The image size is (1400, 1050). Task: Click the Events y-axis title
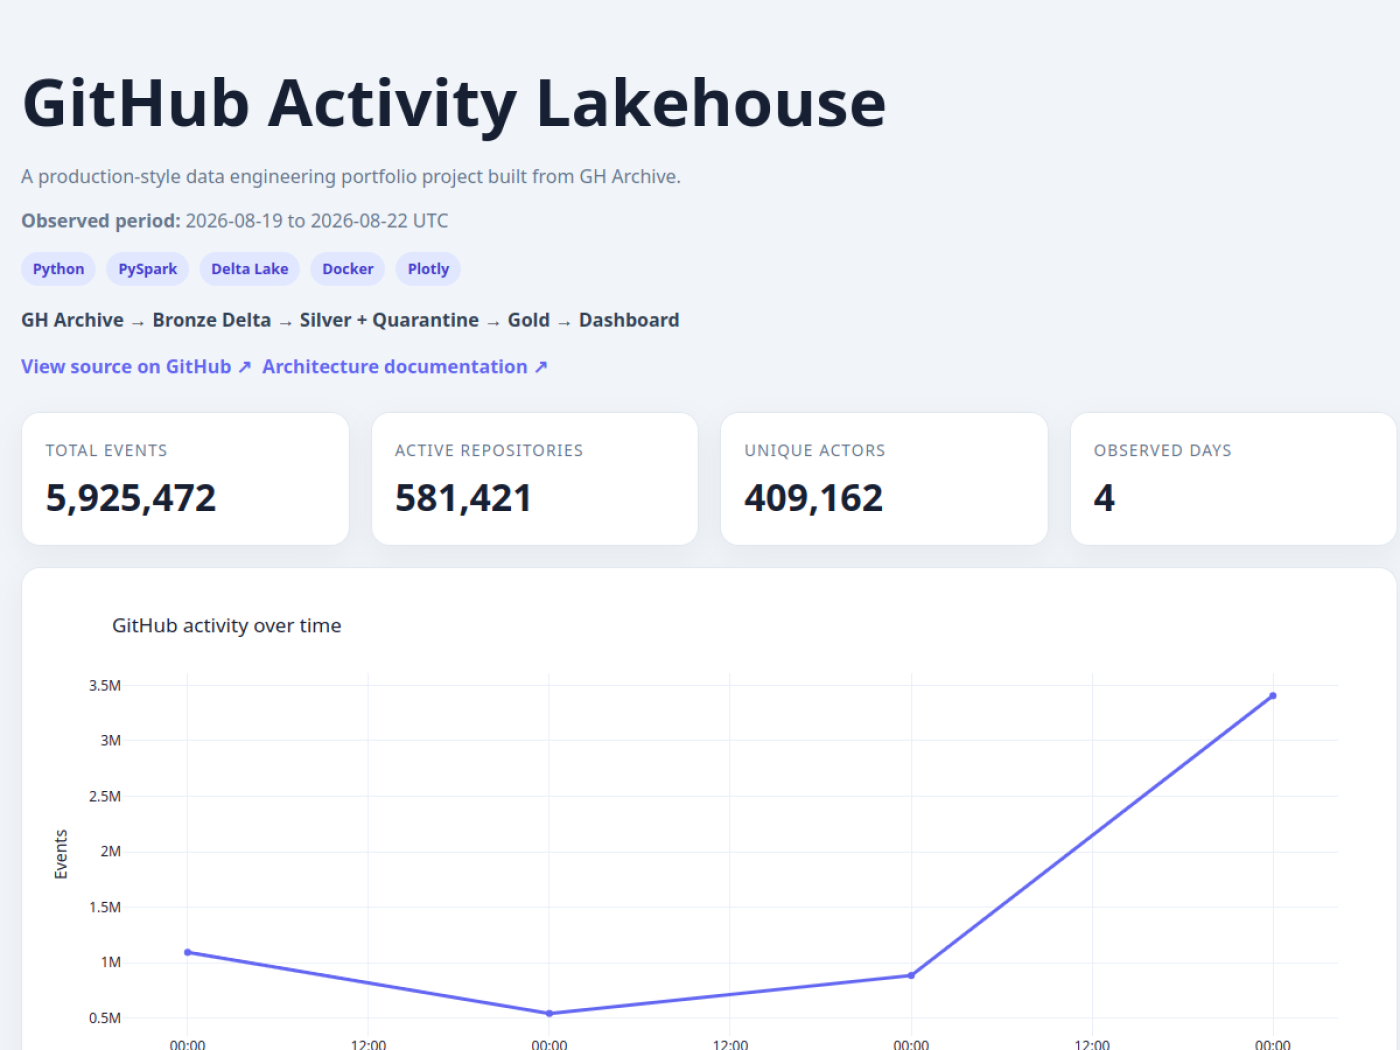[61, 854]
